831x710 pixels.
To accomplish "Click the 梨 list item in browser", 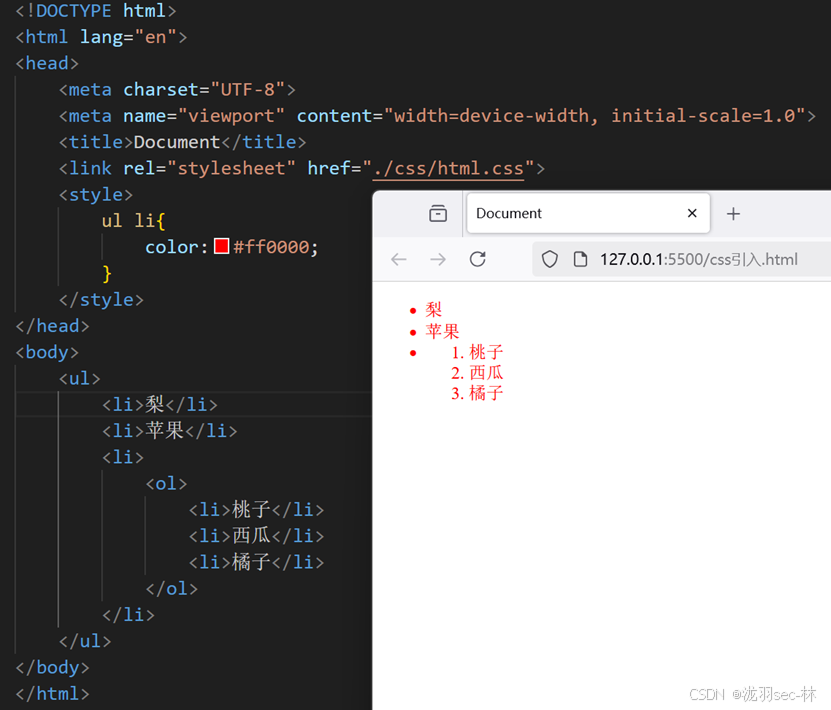I will click(434, 309).
